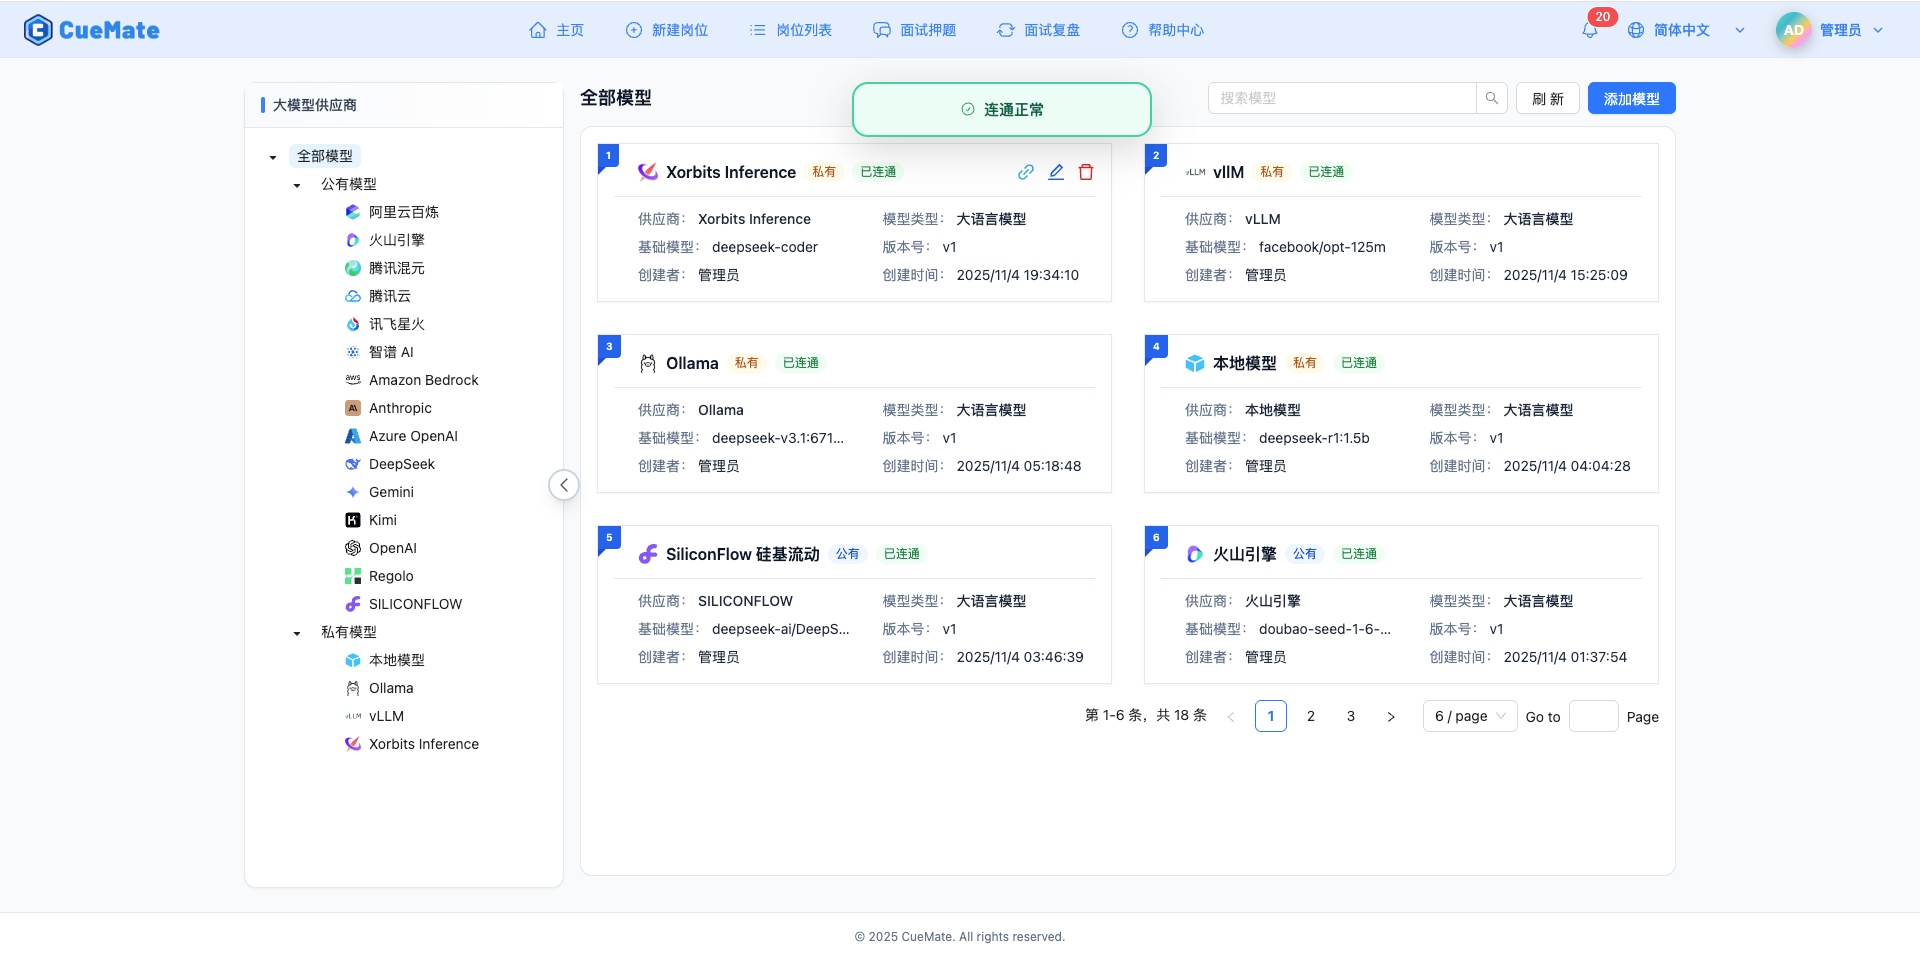The image size is (1920, 960).
Task: Open the 面试押题 menu item
Action: pos(915,30)
